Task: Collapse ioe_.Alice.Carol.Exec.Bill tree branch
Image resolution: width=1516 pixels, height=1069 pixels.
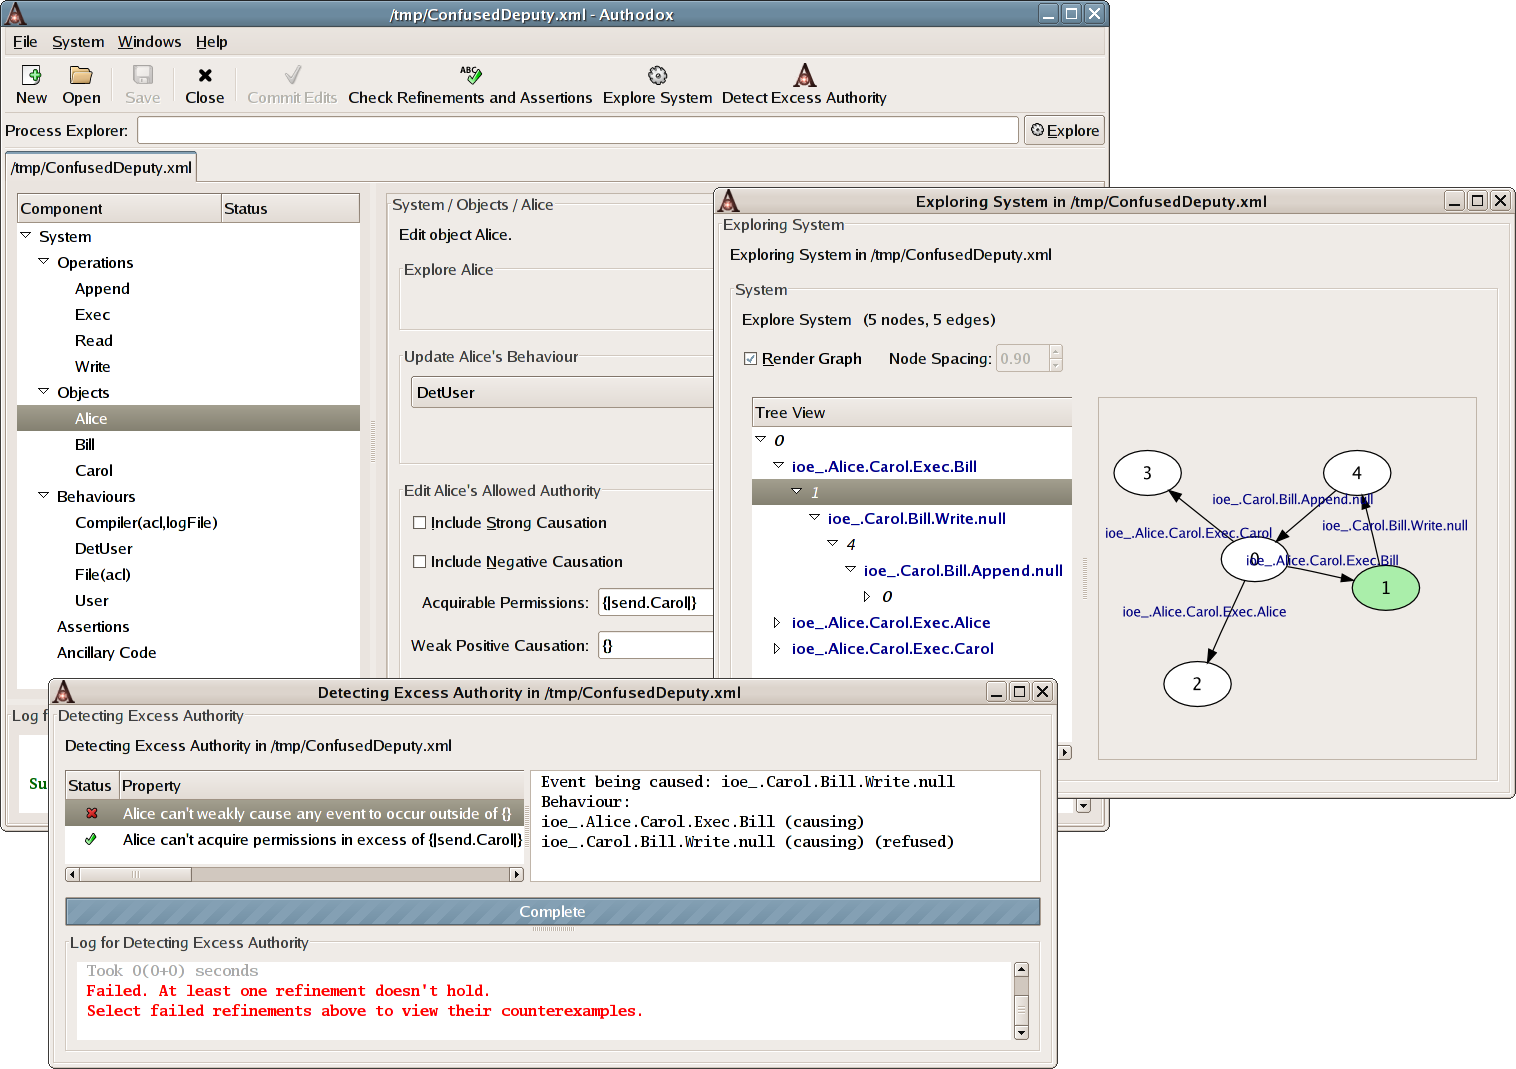Action: [779, 465]
